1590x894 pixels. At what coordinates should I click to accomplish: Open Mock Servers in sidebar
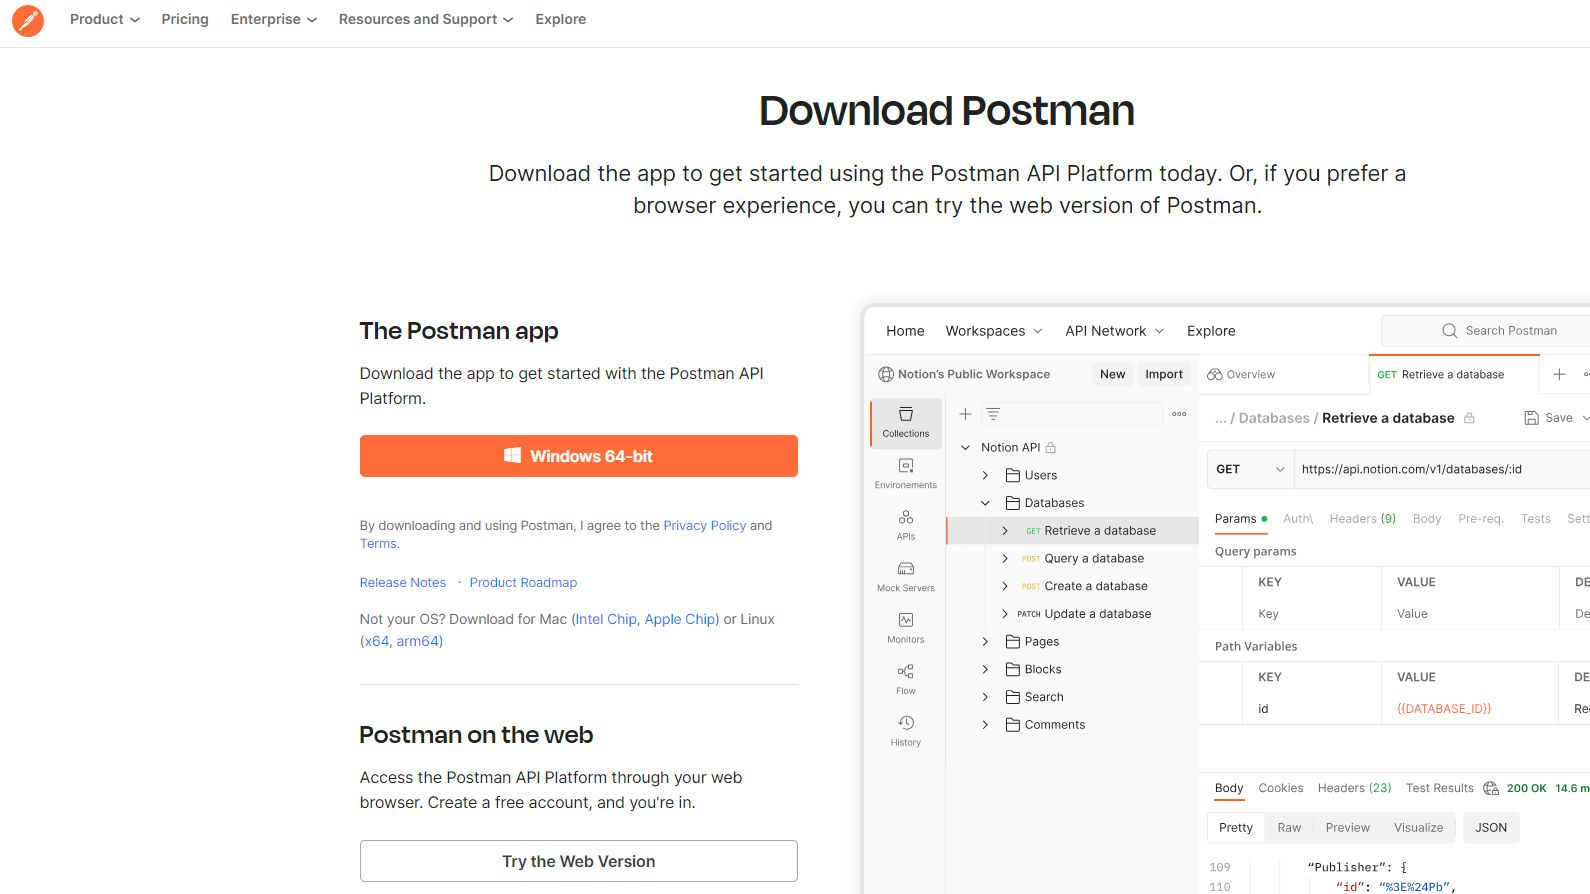(x=906, y=576)
